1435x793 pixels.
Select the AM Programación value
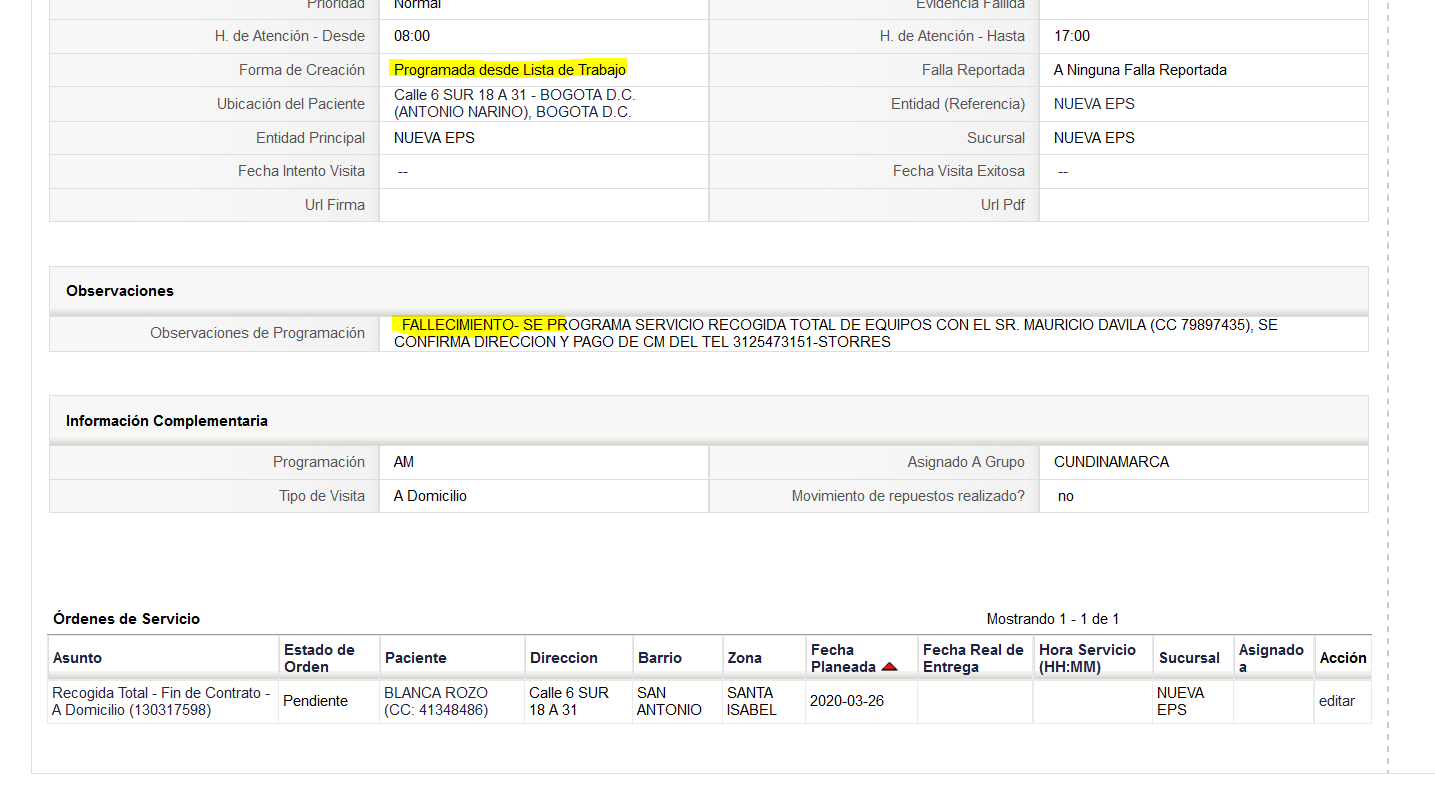coord(404,462)
